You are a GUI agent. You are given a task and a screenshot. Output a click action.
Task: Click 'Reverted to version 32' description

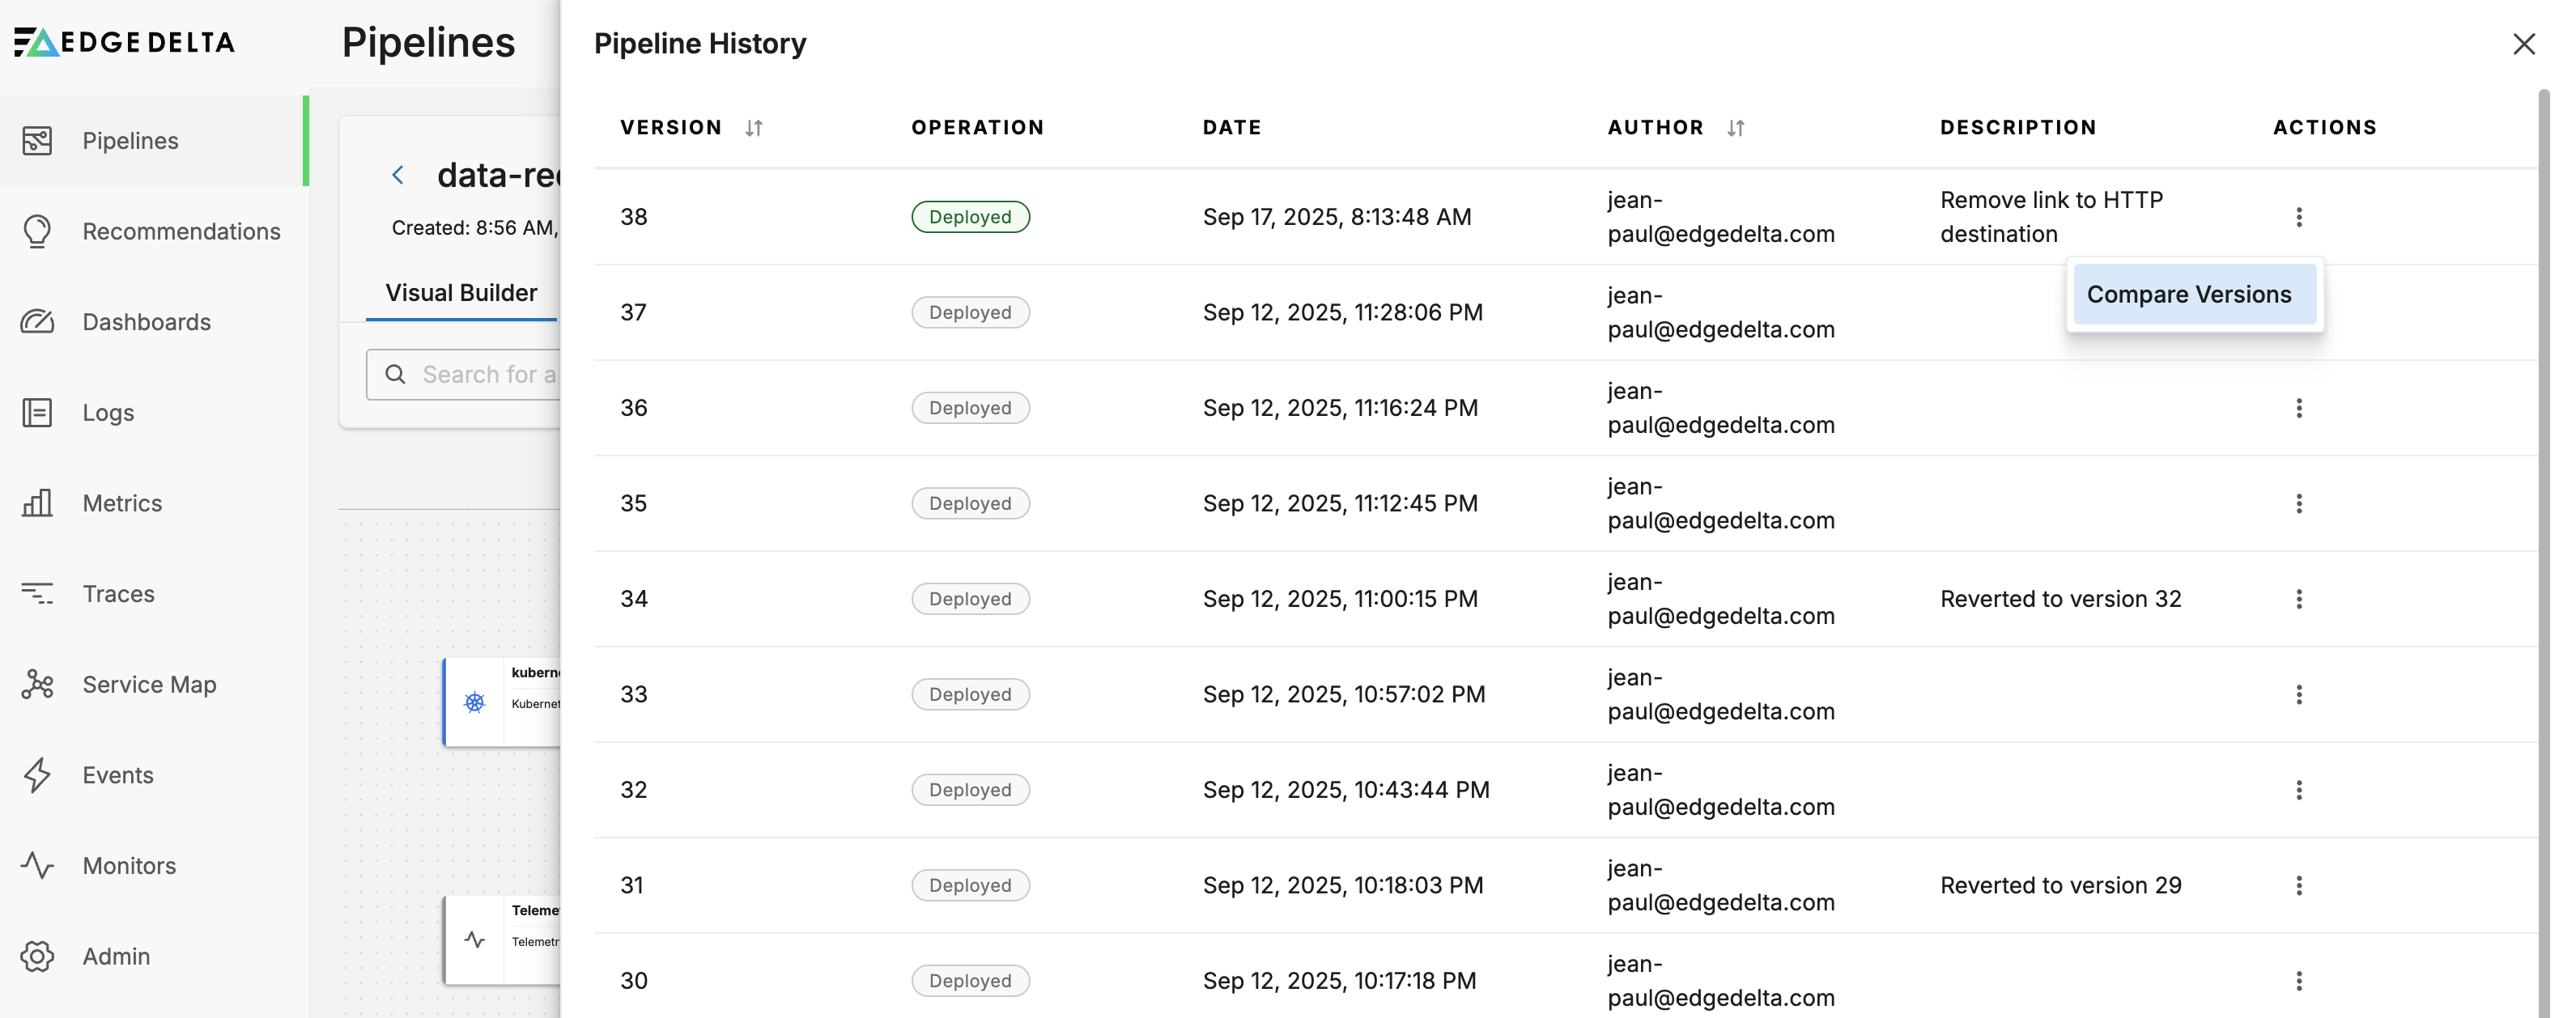2060,599
